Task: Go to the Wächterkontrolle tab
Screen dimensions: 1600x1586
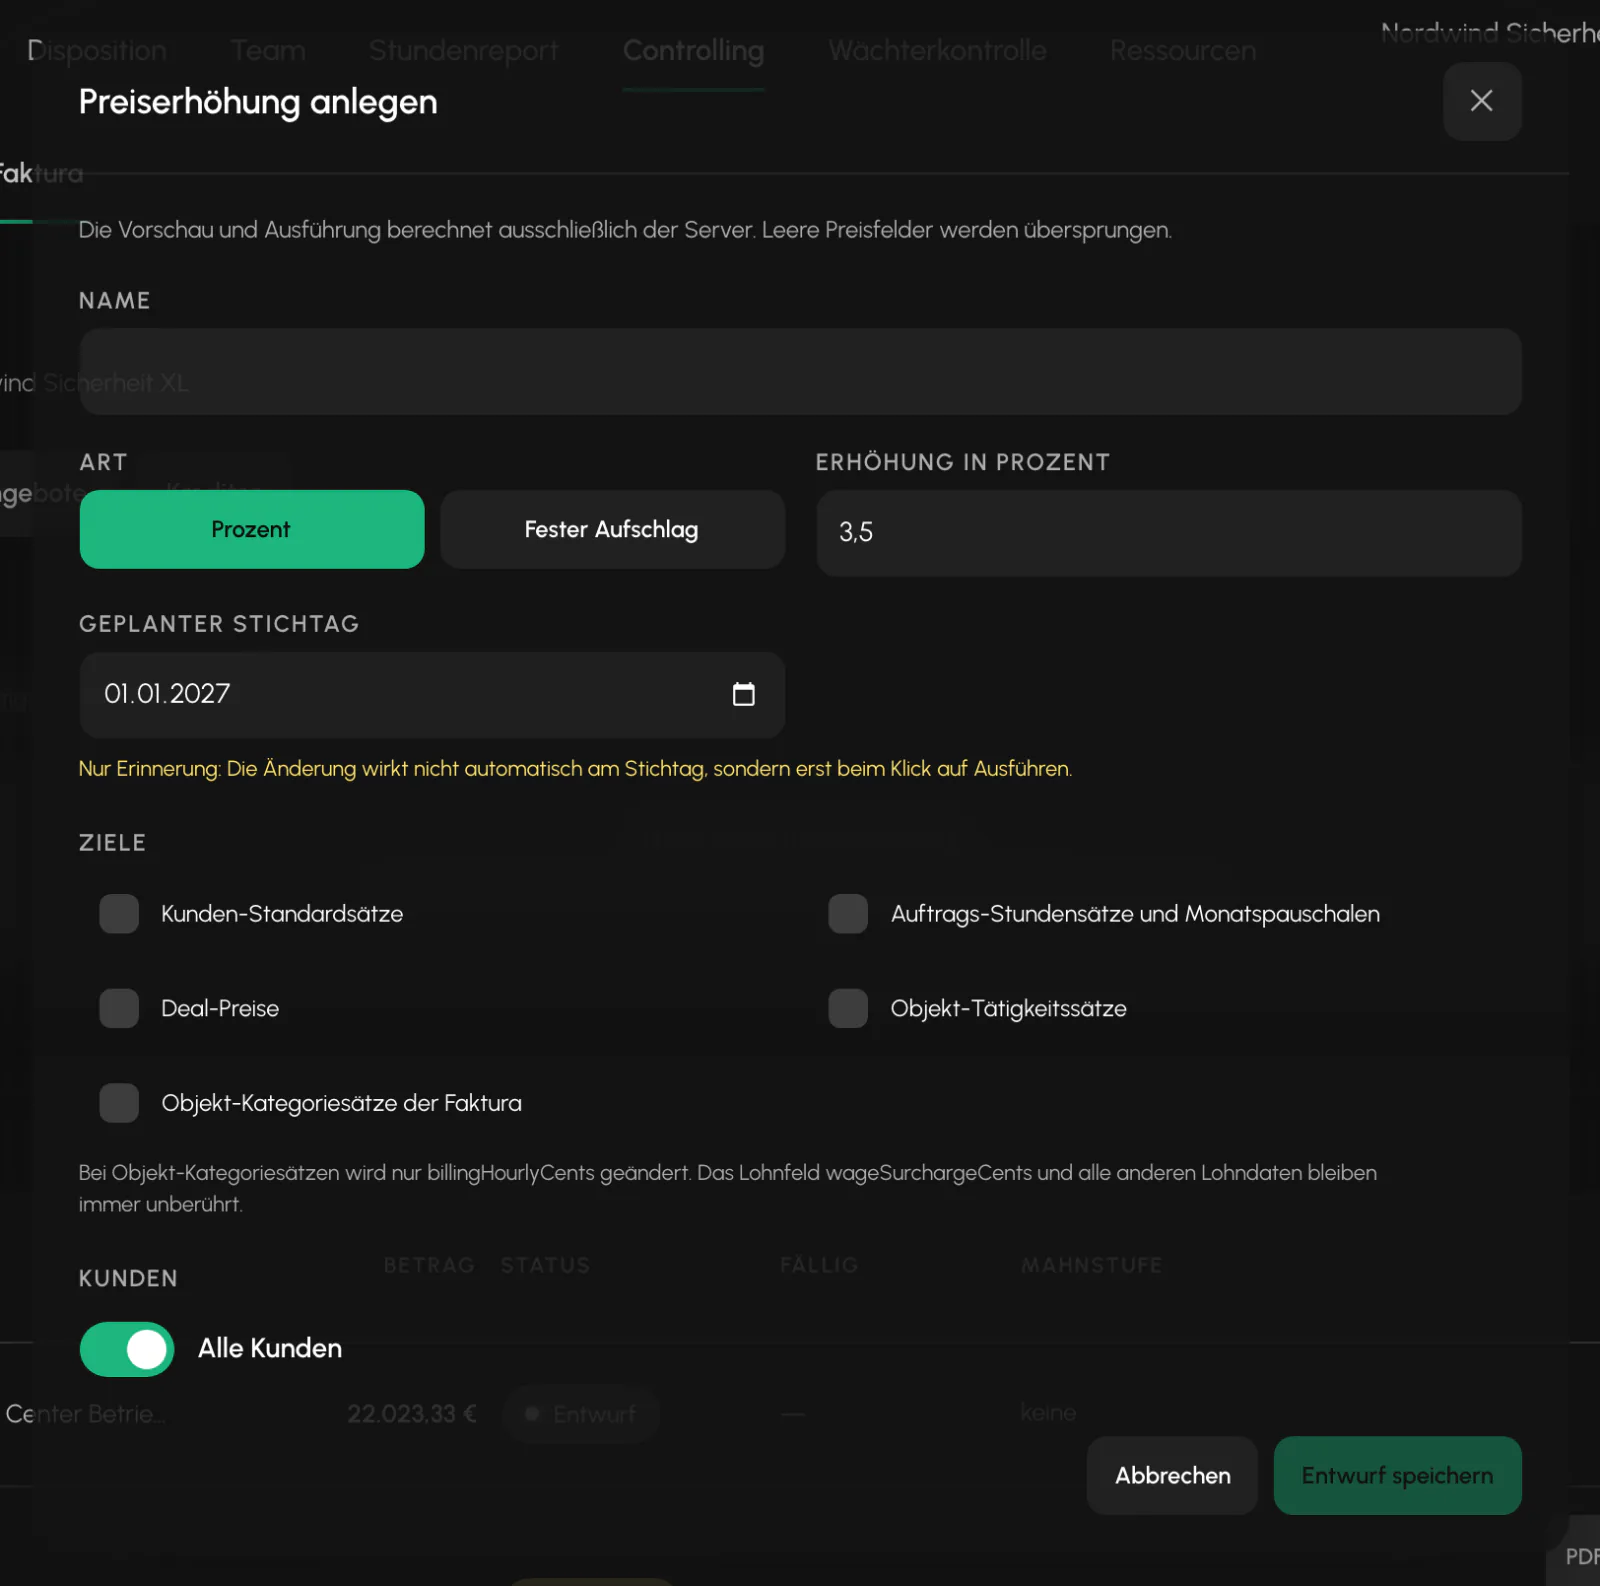Action: pyautogui.click(x=937, y=51)
